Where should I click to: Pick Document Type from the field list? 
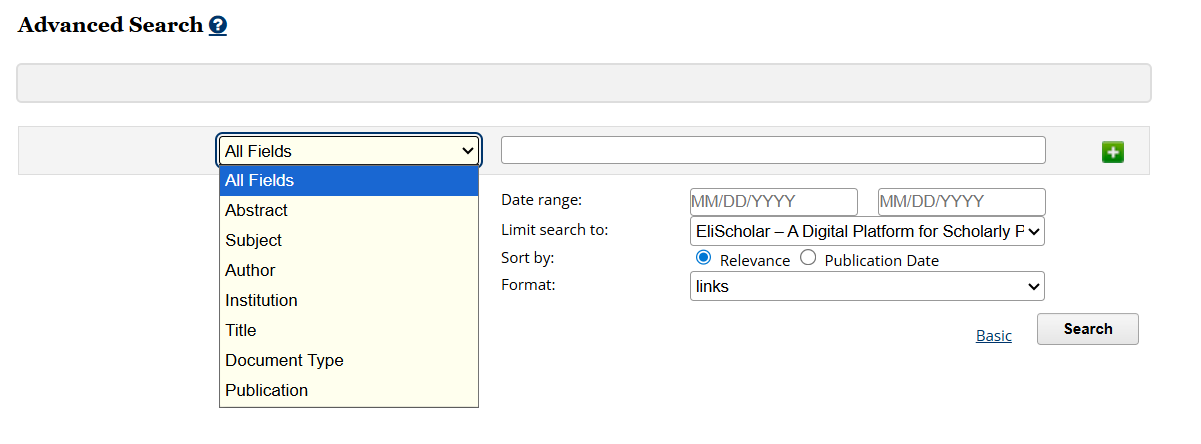point(348,361)
